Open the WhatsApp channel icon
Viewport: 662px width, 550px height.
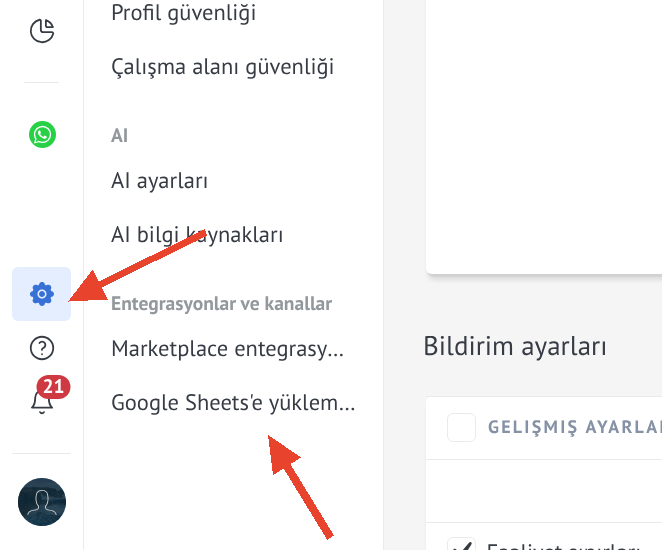click(x=42, y=135)
